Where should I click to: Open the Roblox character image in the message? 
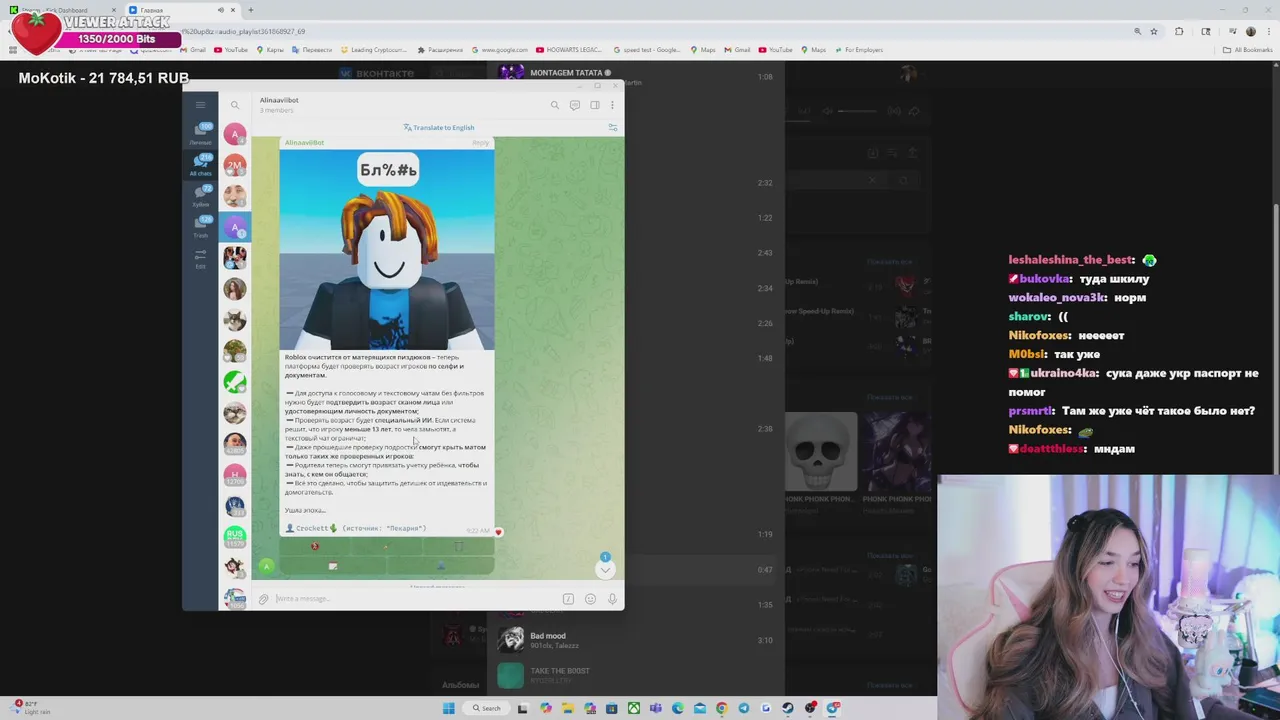point(387,250)
